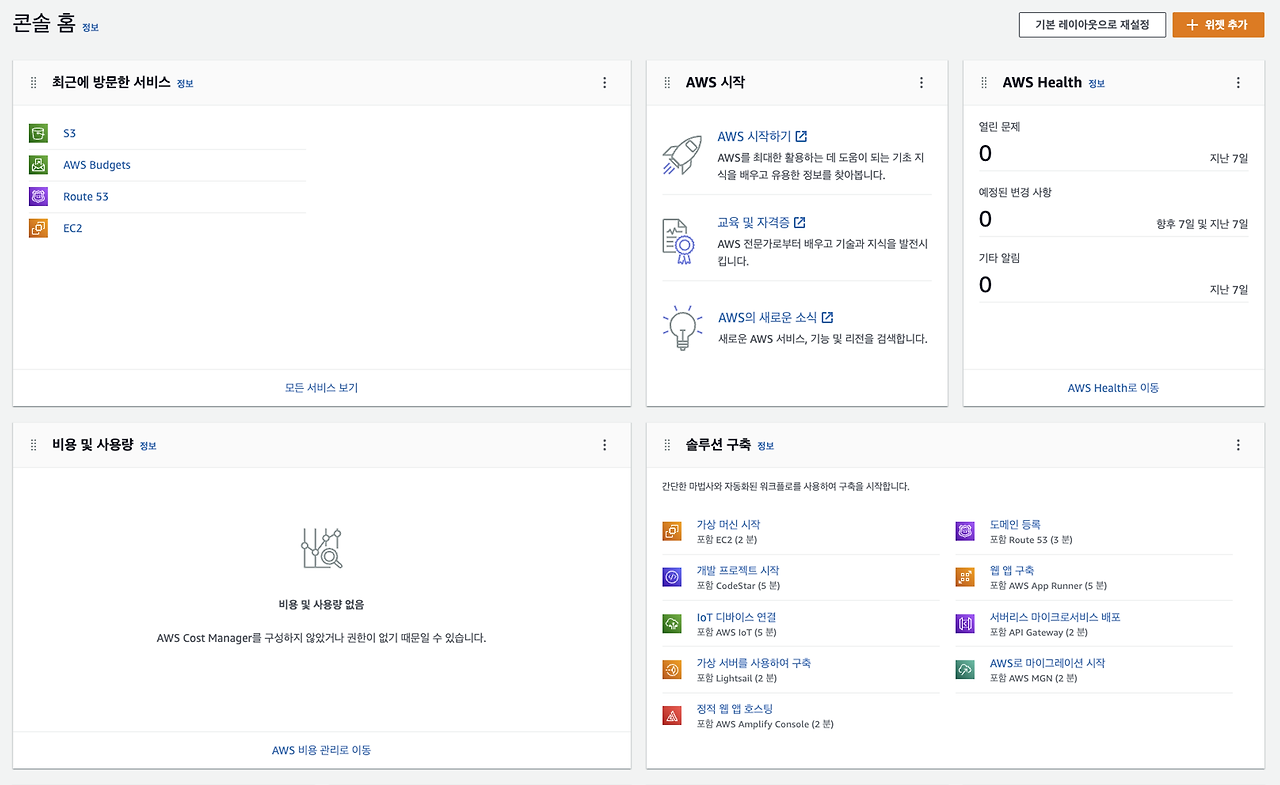Open the 가상 서버를 사용하여 구축 link
Image resolution: width=1280 pixels, height=785 pixels.
pos(754,663)
